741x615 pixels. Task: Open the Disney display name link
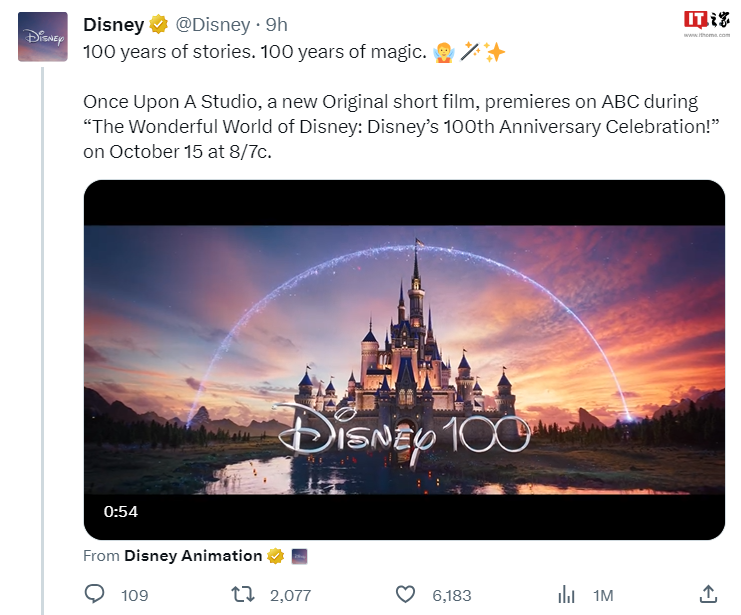point(113,25)
